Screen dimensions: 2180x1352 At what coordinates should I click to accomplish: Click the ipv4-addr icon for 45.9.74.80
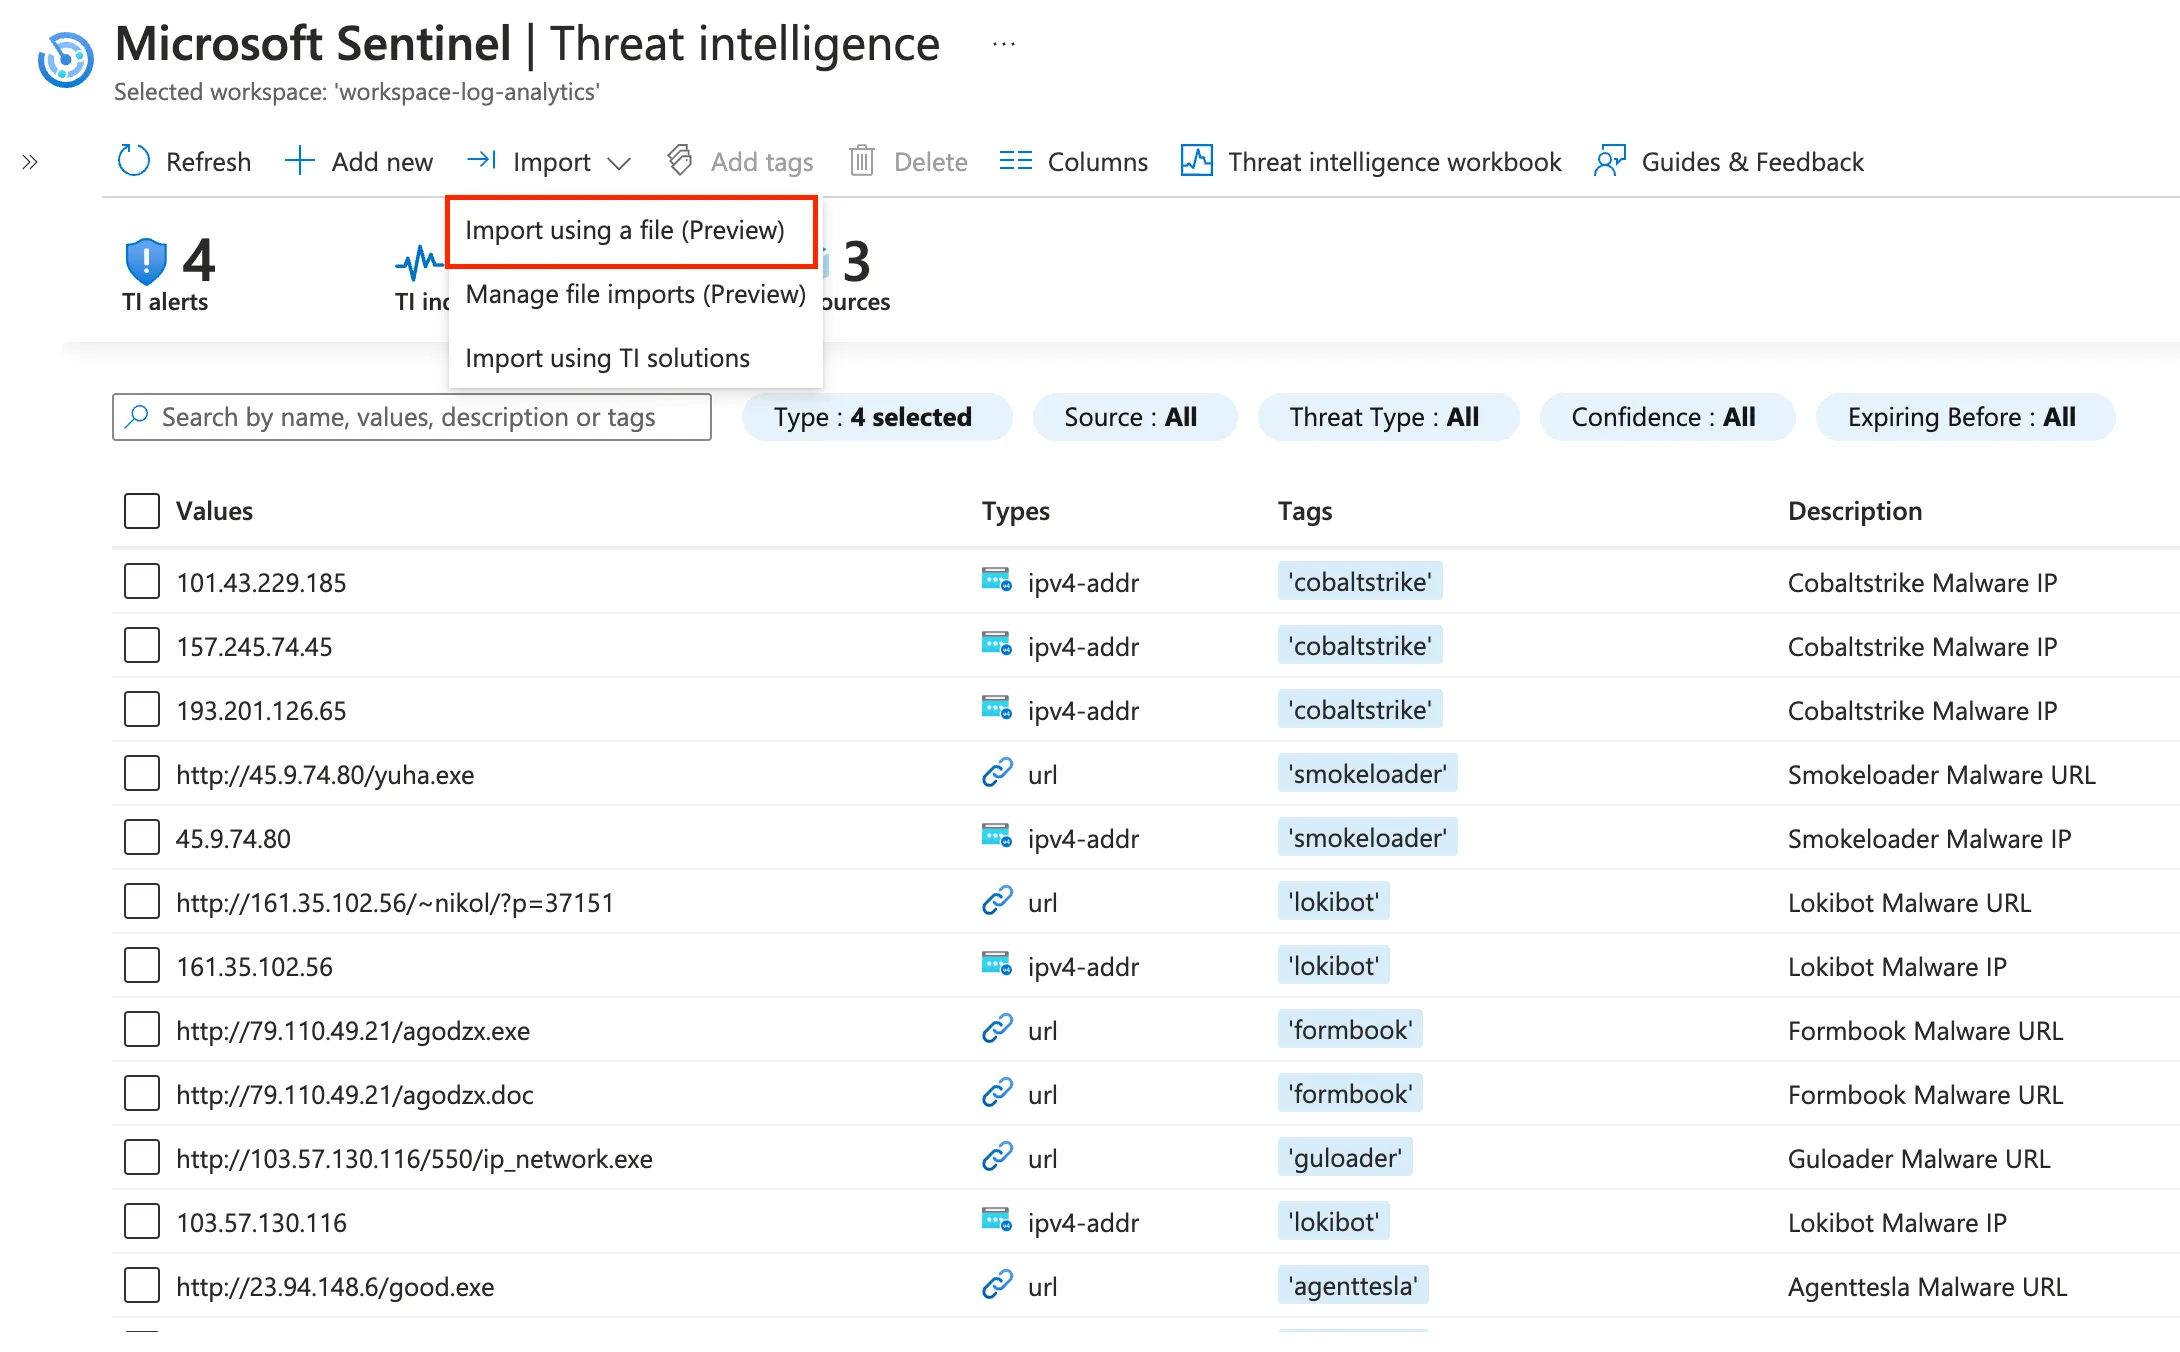[x=997, y=837]
